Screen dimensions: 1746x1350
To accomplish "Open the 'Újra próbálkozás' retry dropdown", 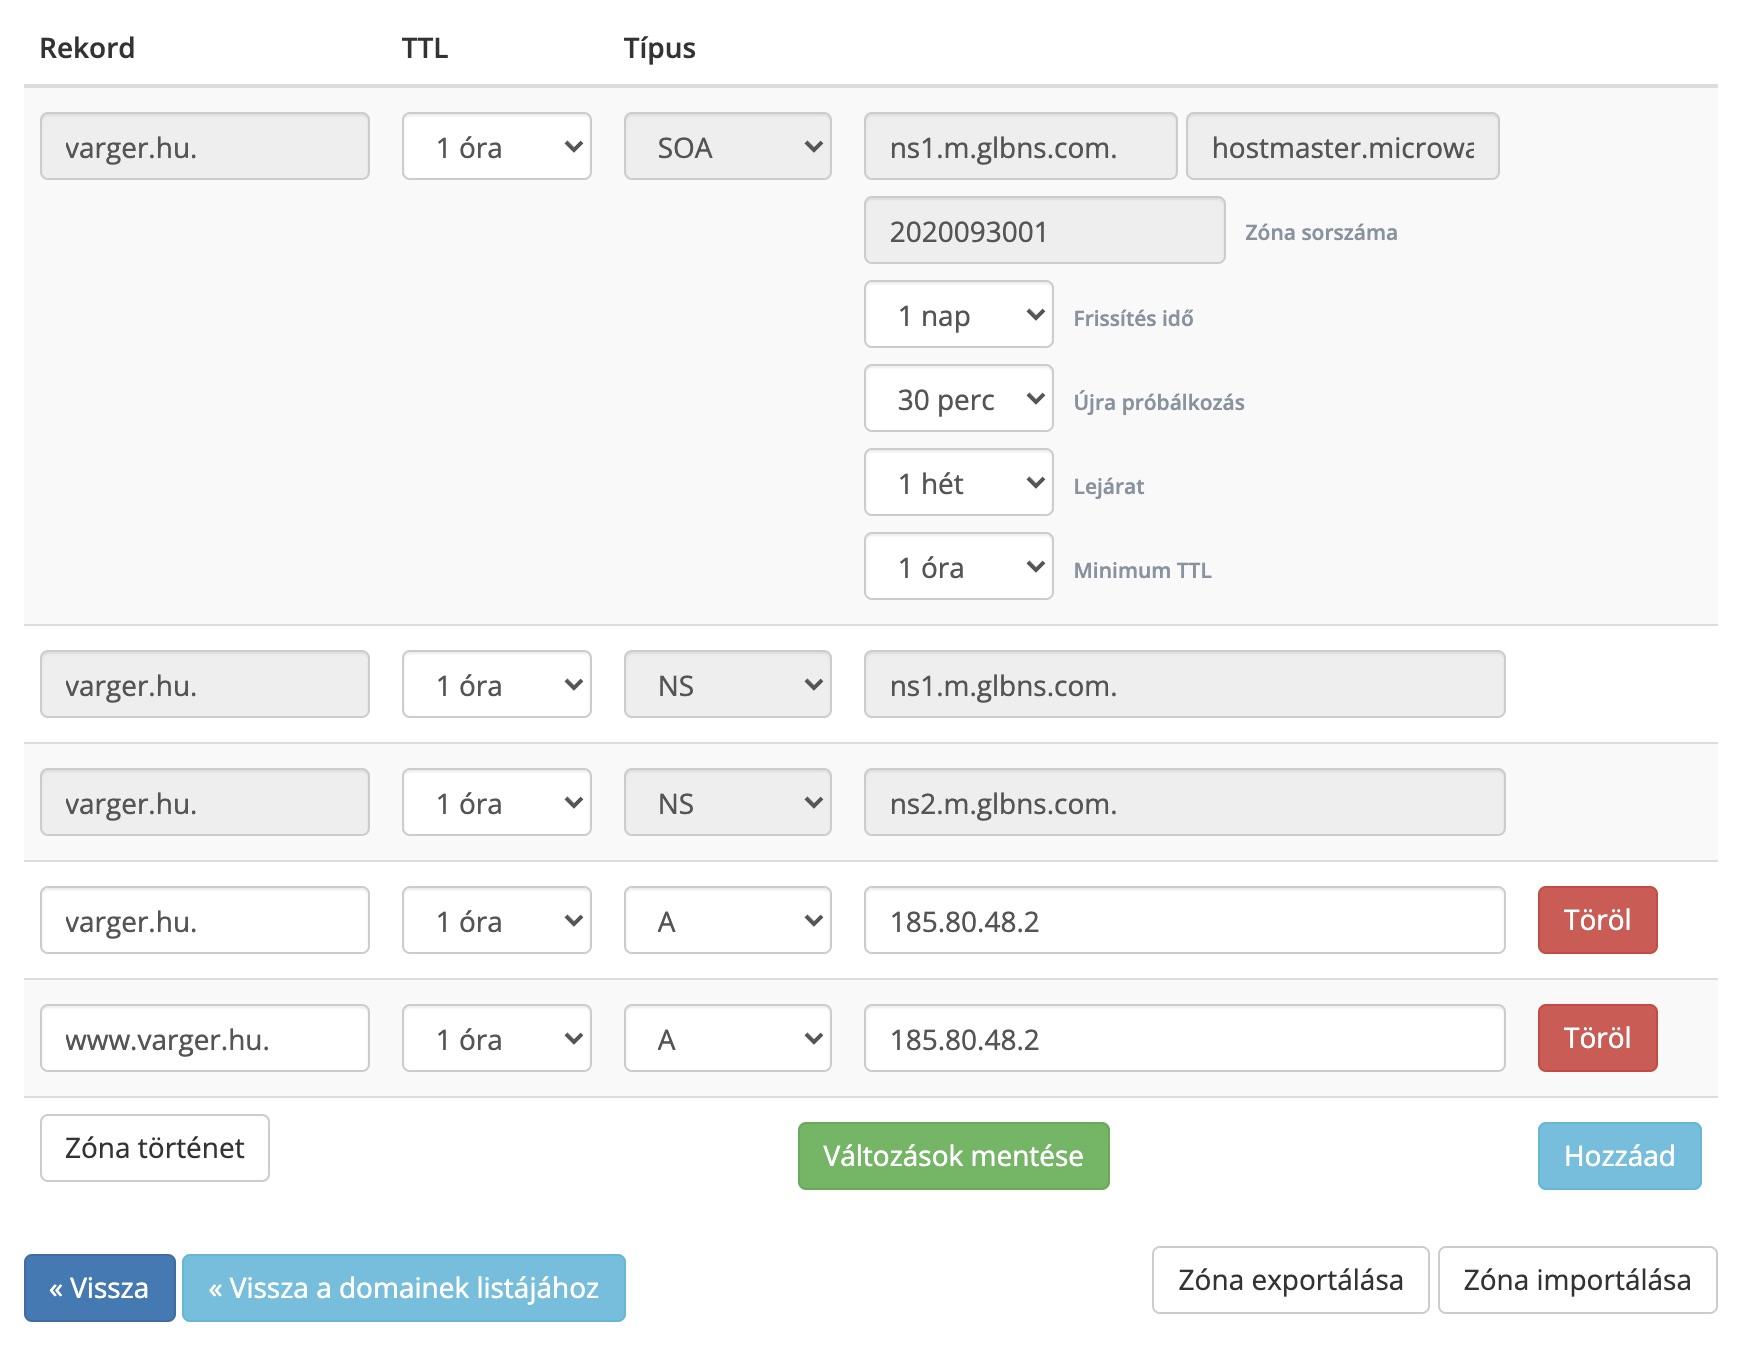I will tap(958, 399).
